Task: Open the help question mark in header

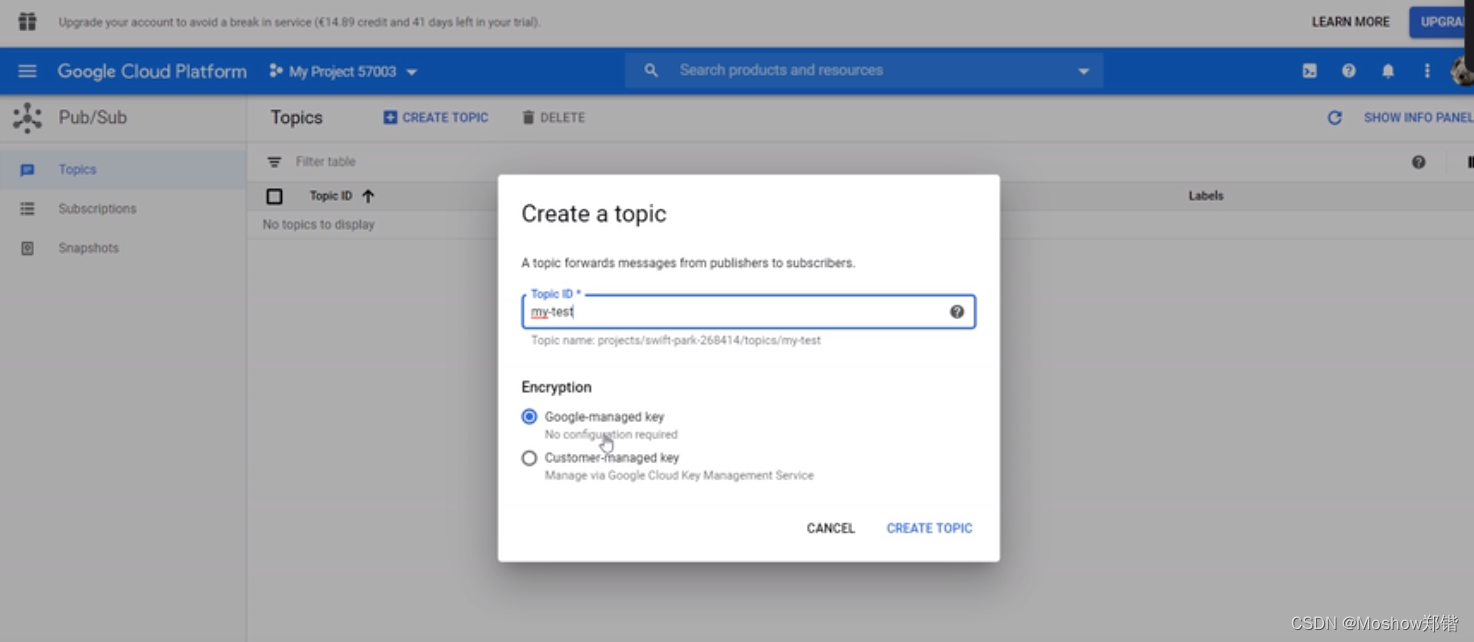Action: tap(1348, 71)
